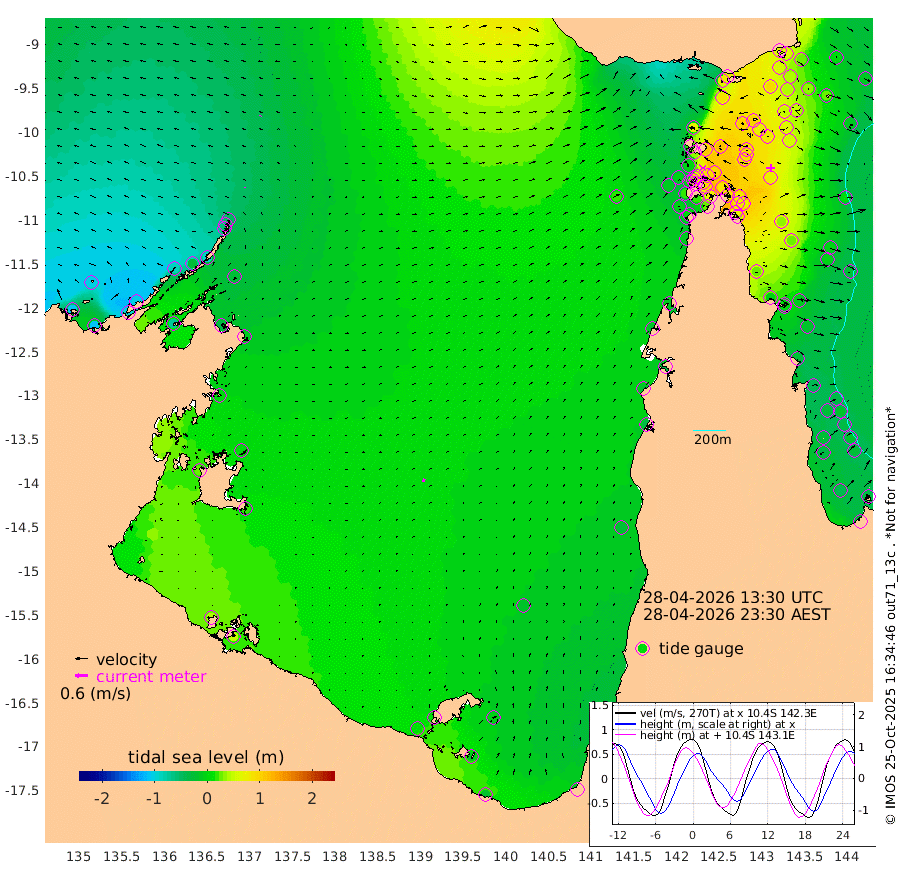The width and height of the screenshot is (900, 878).
Task: Click the longitude axis label "136.5"
Action: point(207,857)
